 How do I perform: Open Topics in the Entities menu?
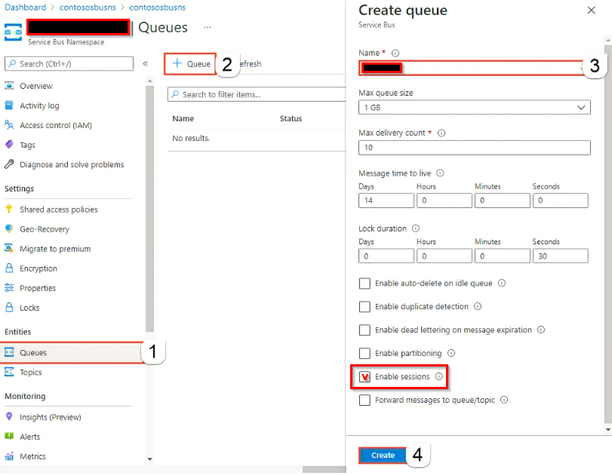coord(30,372)
